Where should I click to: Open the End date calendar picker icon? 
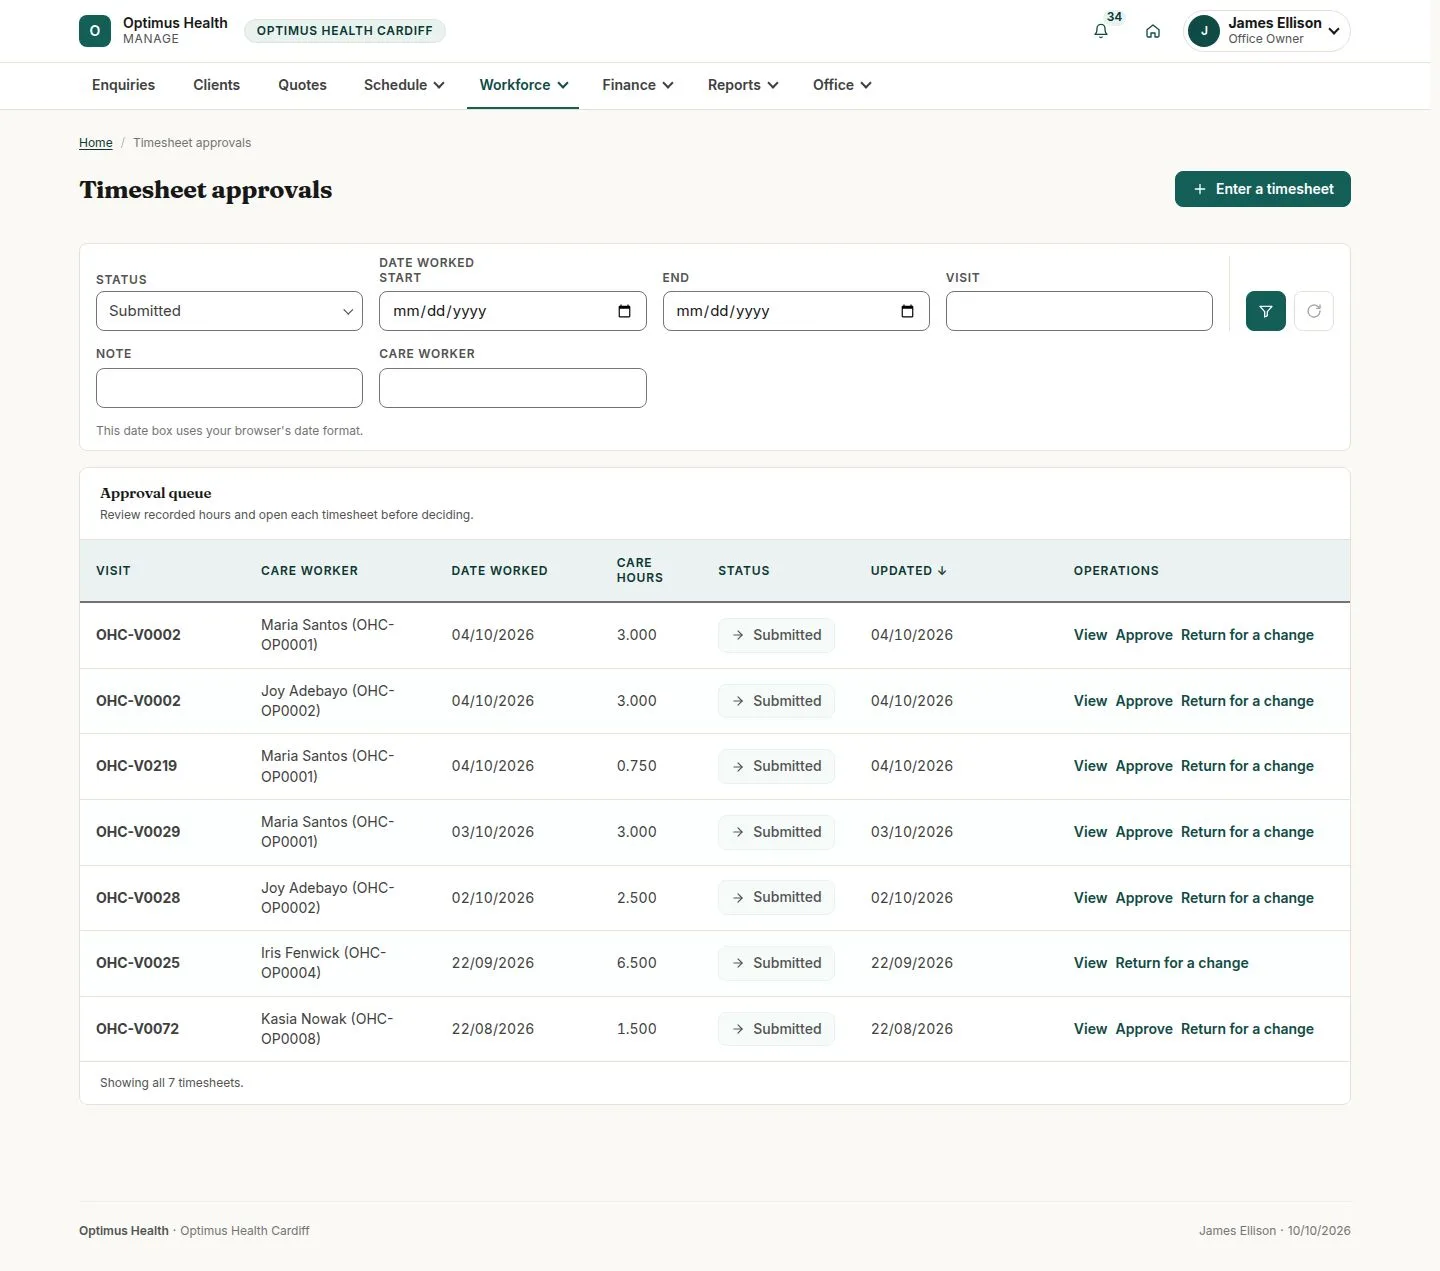coord(908,311)
